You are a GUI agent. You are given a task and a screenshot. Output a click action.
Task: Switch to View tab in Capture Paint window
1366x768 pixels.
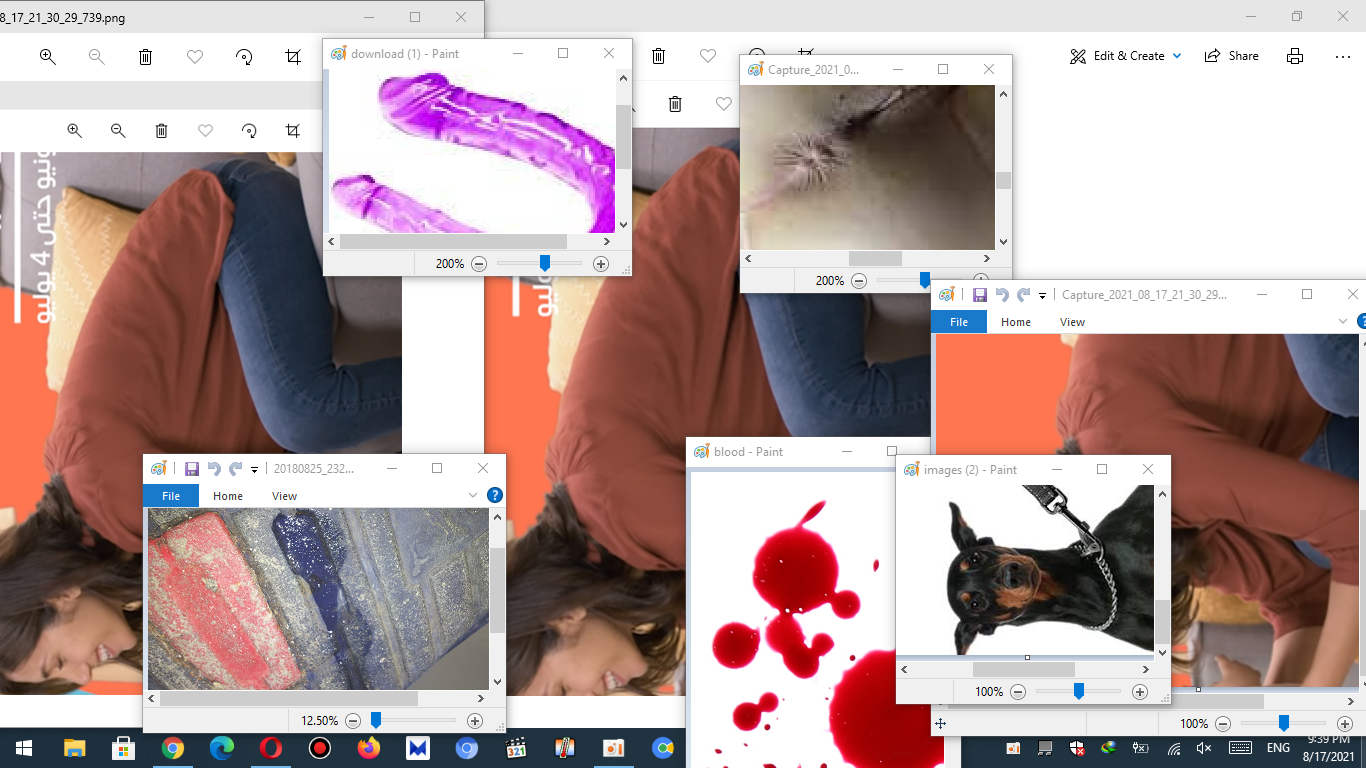coord(1072,322)
